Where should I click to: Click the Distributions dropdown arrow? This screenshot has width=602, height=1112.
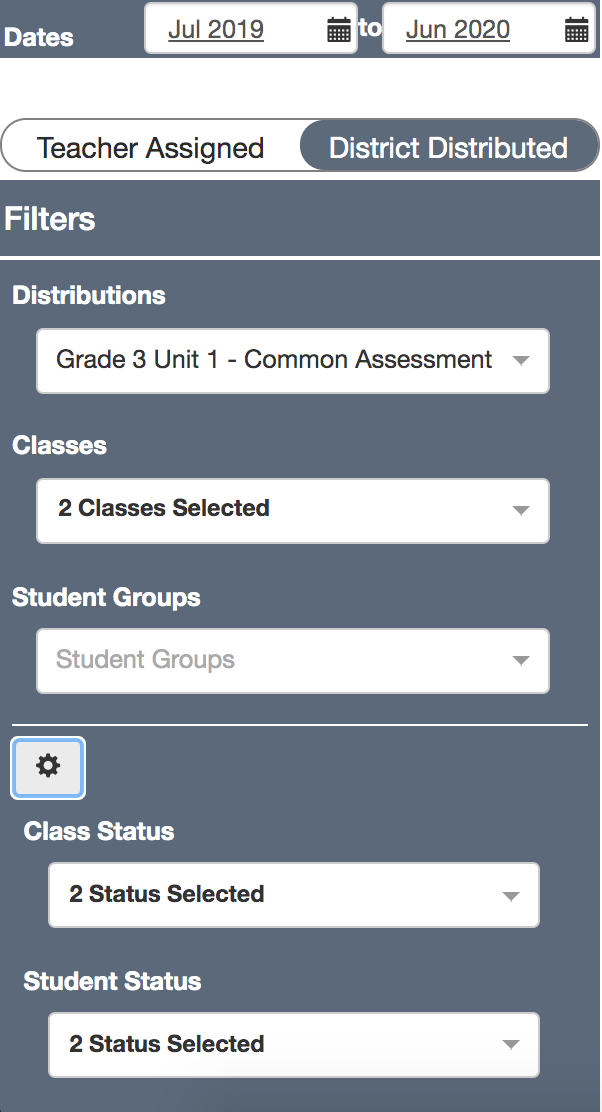coord(520,361)
